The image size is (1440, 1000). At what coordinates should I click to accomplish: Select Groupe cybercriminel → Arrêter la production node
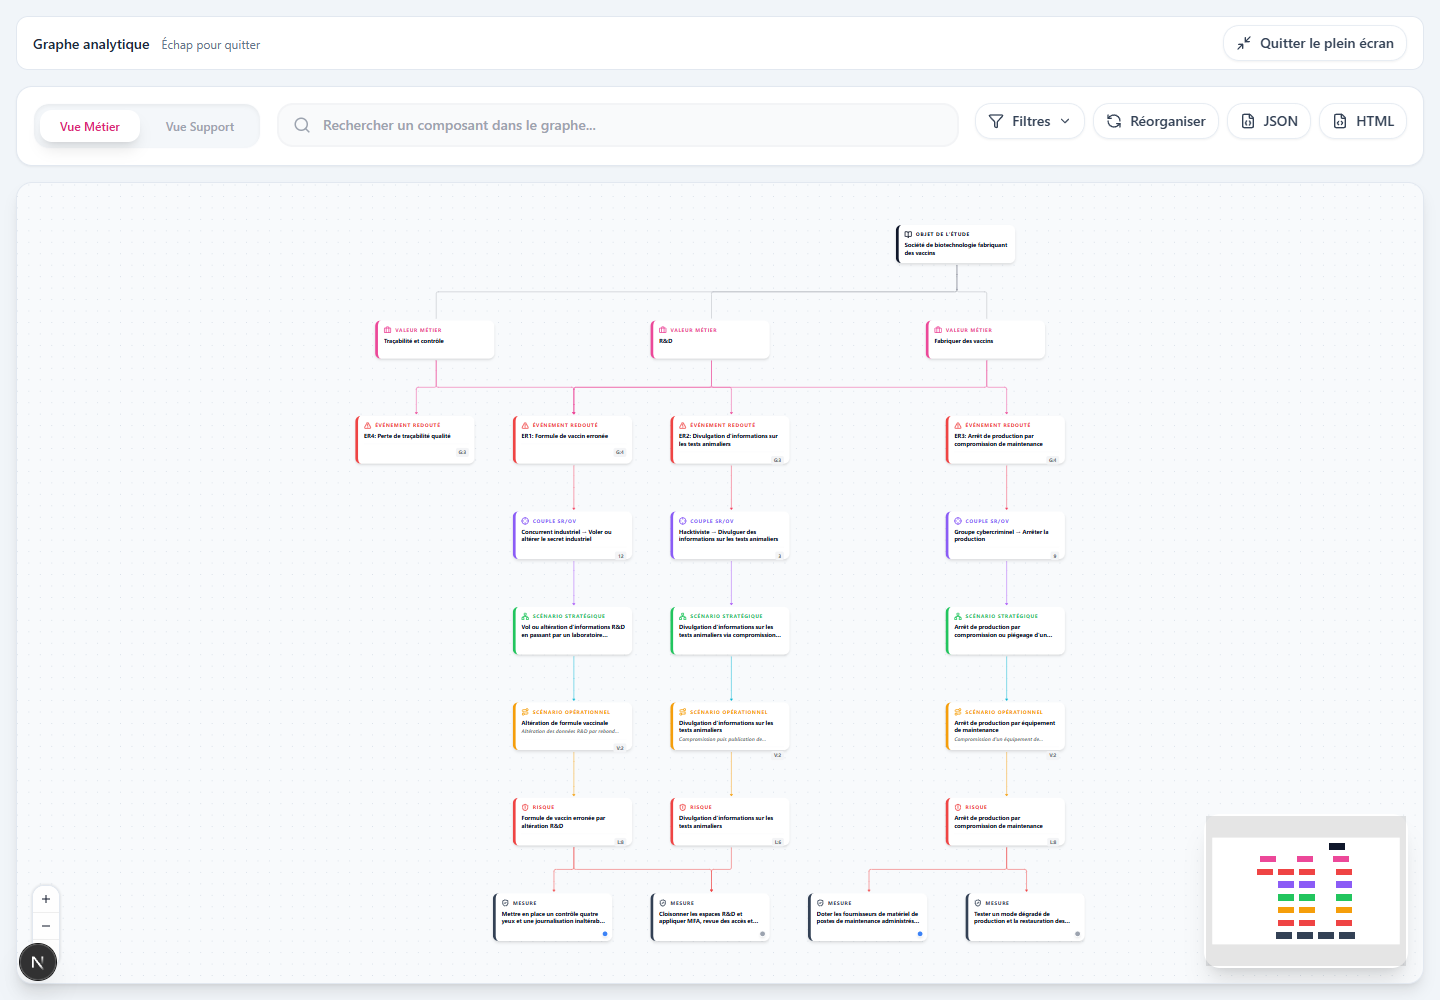click(1006, 535)
